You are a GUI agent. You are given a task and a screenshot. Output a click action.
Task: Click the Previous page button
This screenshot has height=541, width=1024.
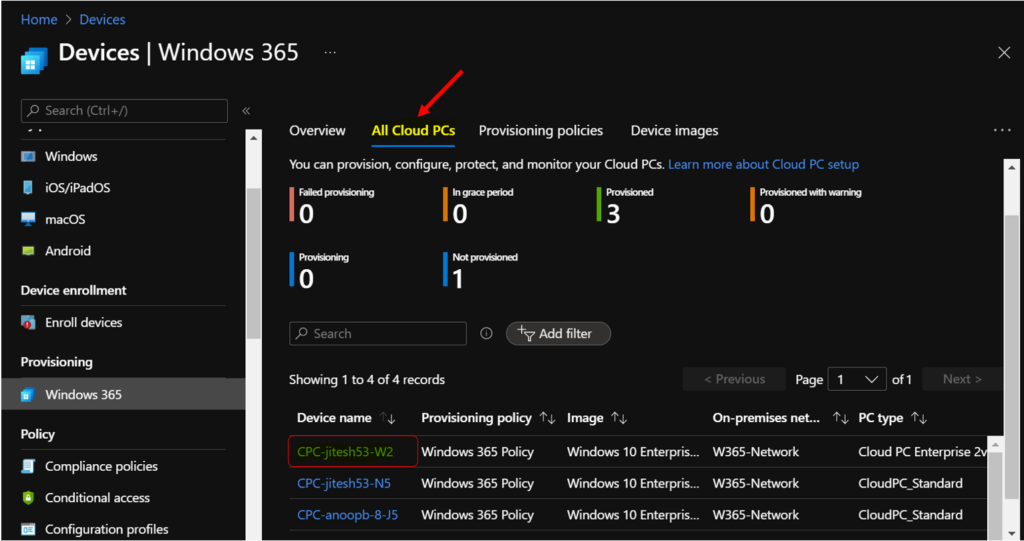click(734, 380)
